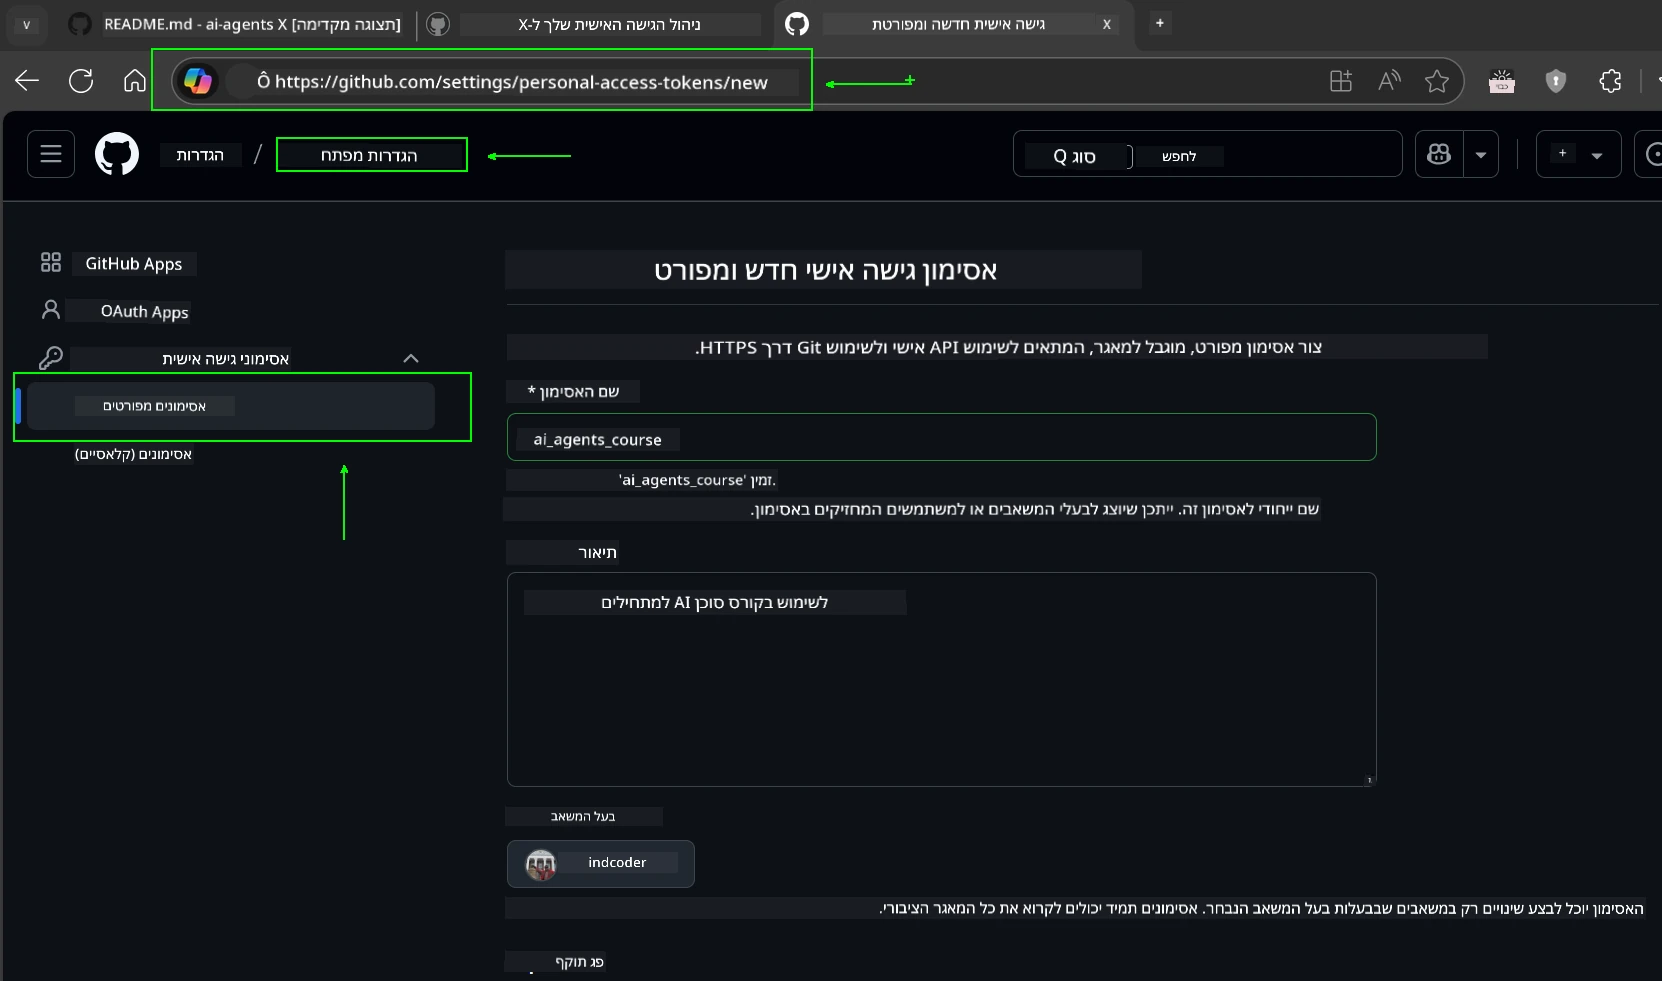
Task: Open OAuth Apps in the sidebar
Action: [x=144, y=311]
